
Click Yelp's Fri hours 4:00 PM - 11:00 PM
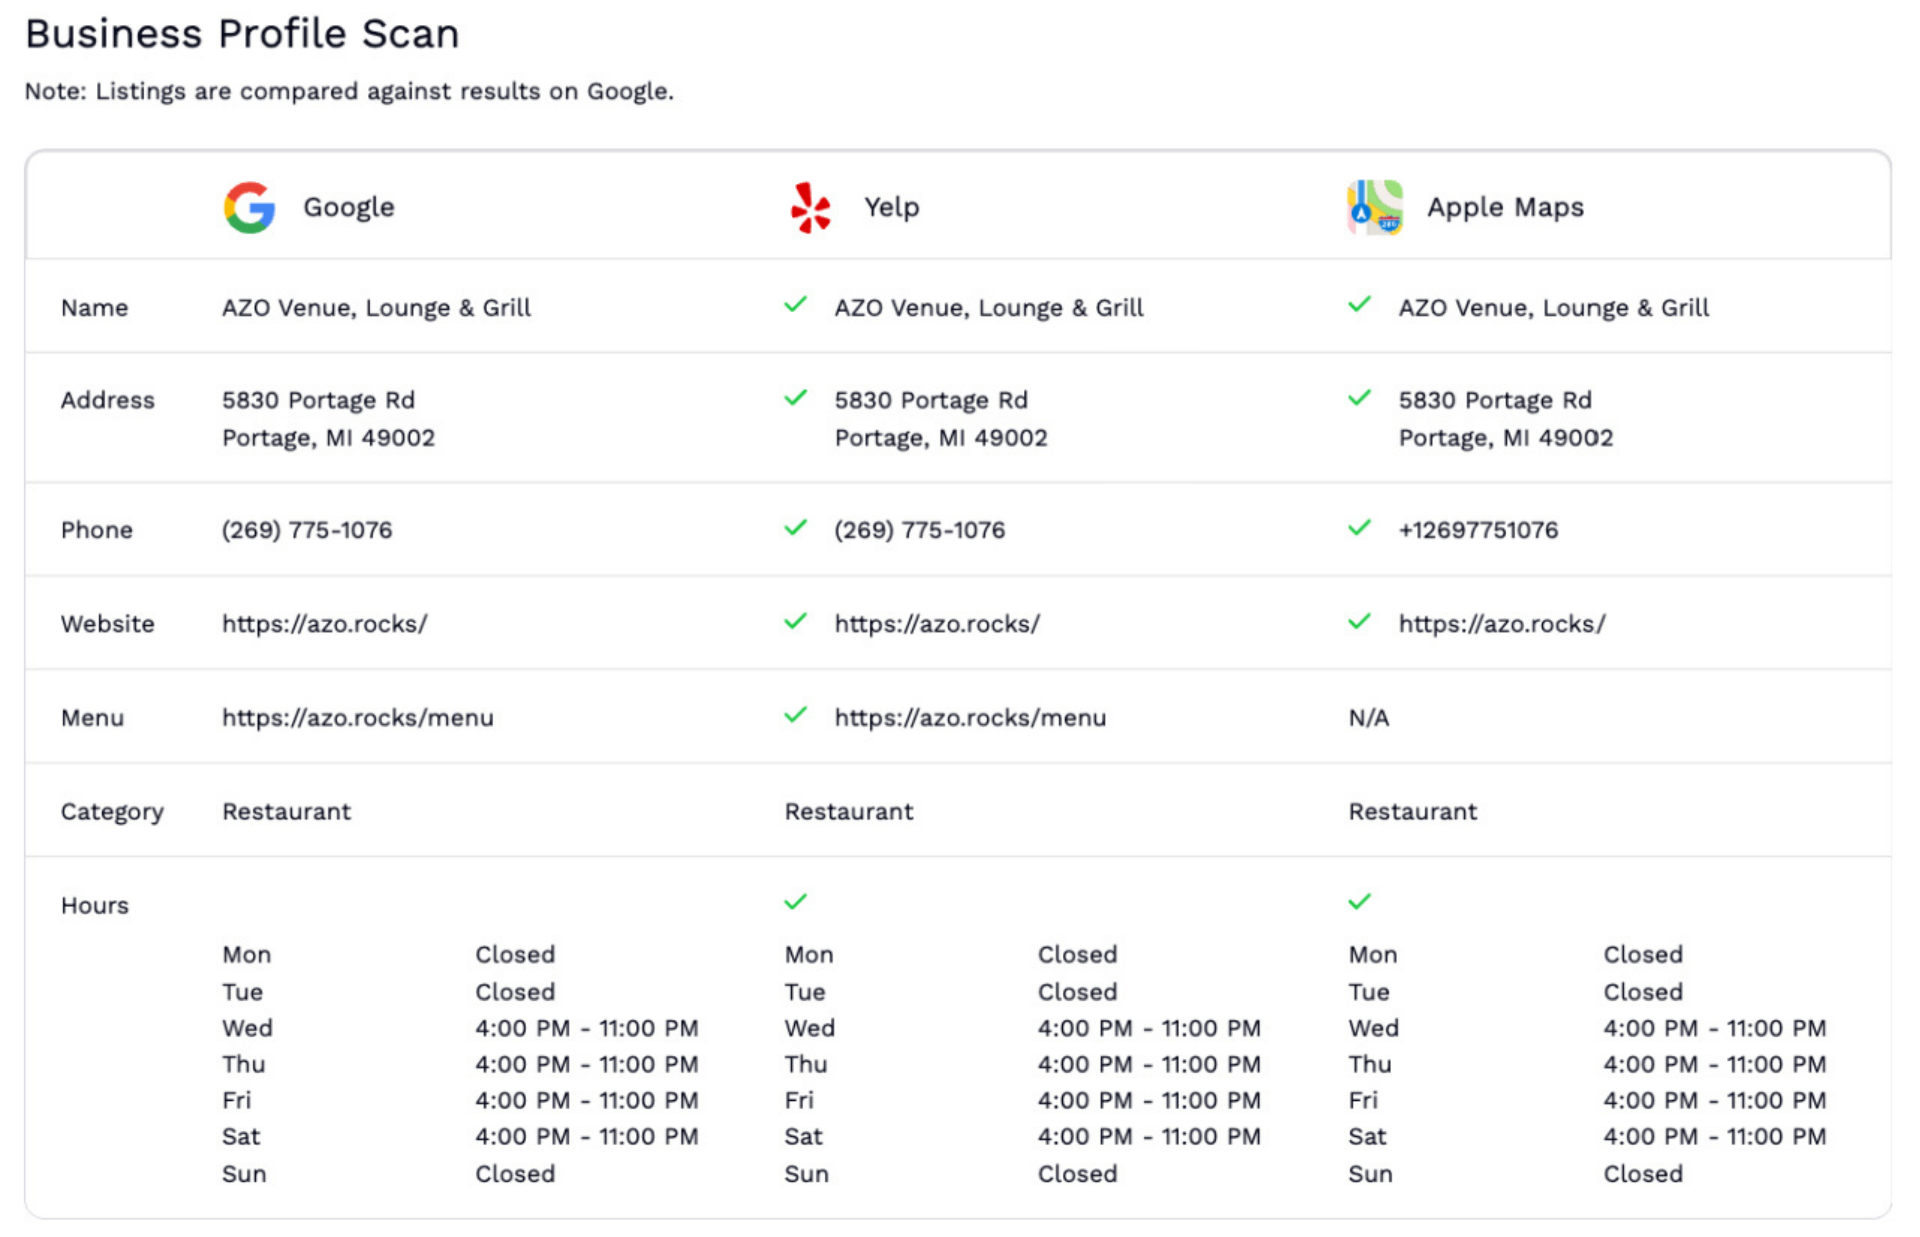click(x=1149, y=1100)
